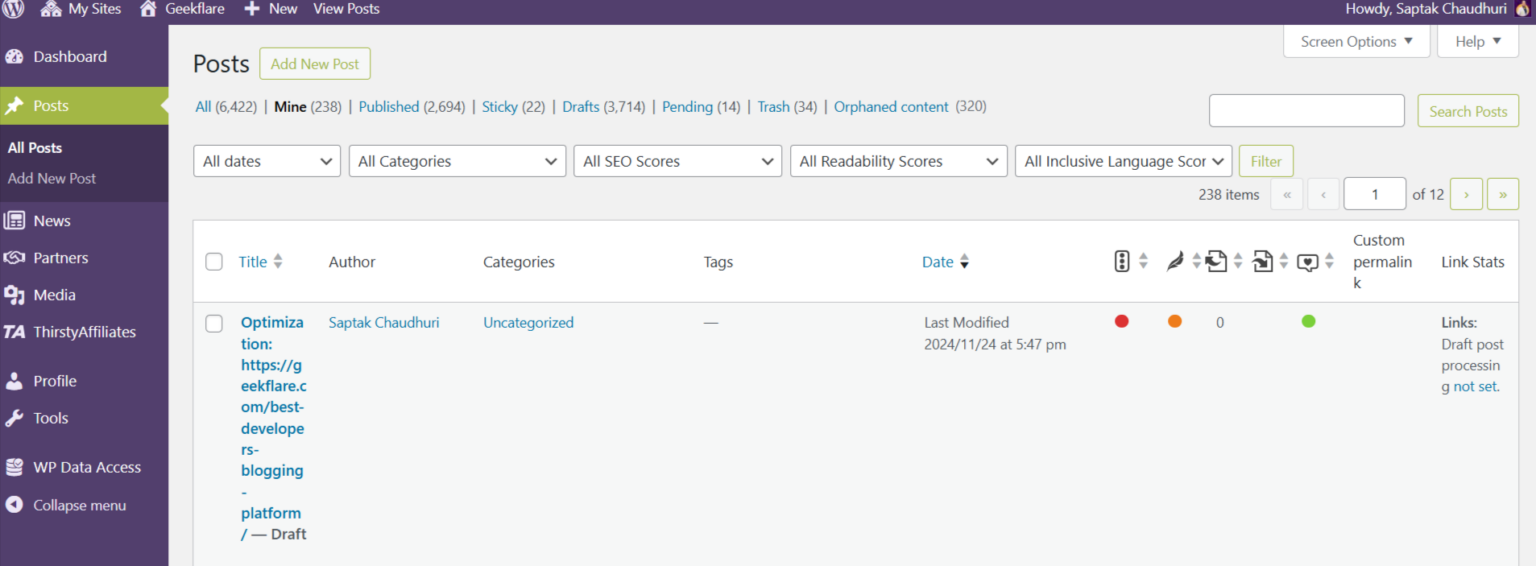1536x566 pixels.
Task: Open ThirstyAffiliates from the sidebar
Action: 84,332
